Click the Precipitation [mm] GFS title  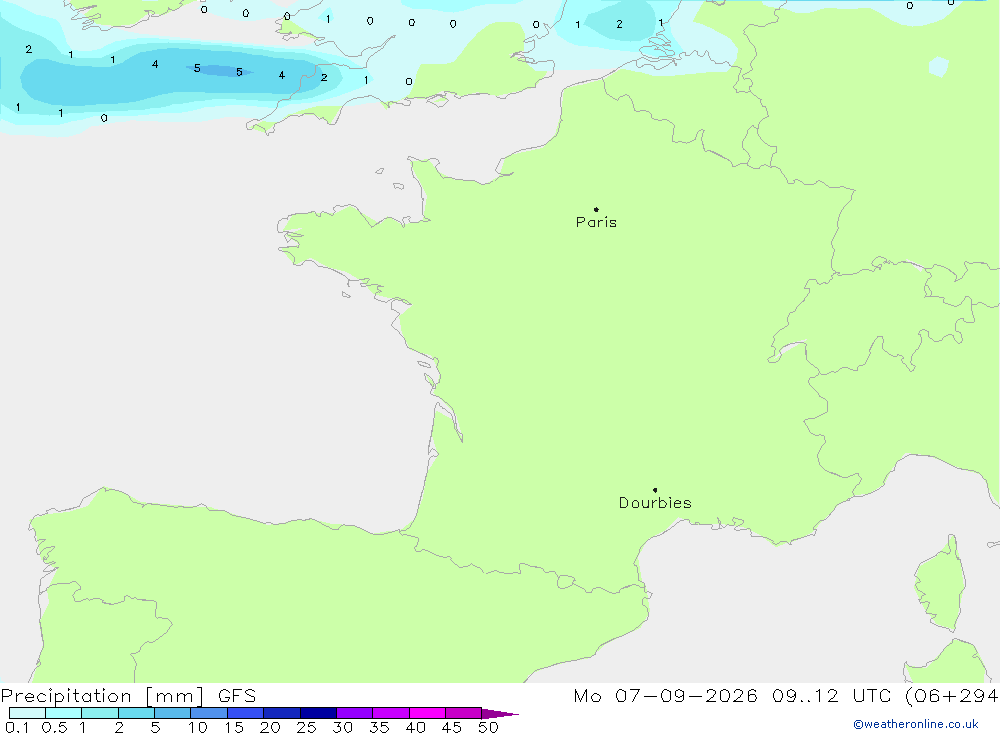coord(128,695)
